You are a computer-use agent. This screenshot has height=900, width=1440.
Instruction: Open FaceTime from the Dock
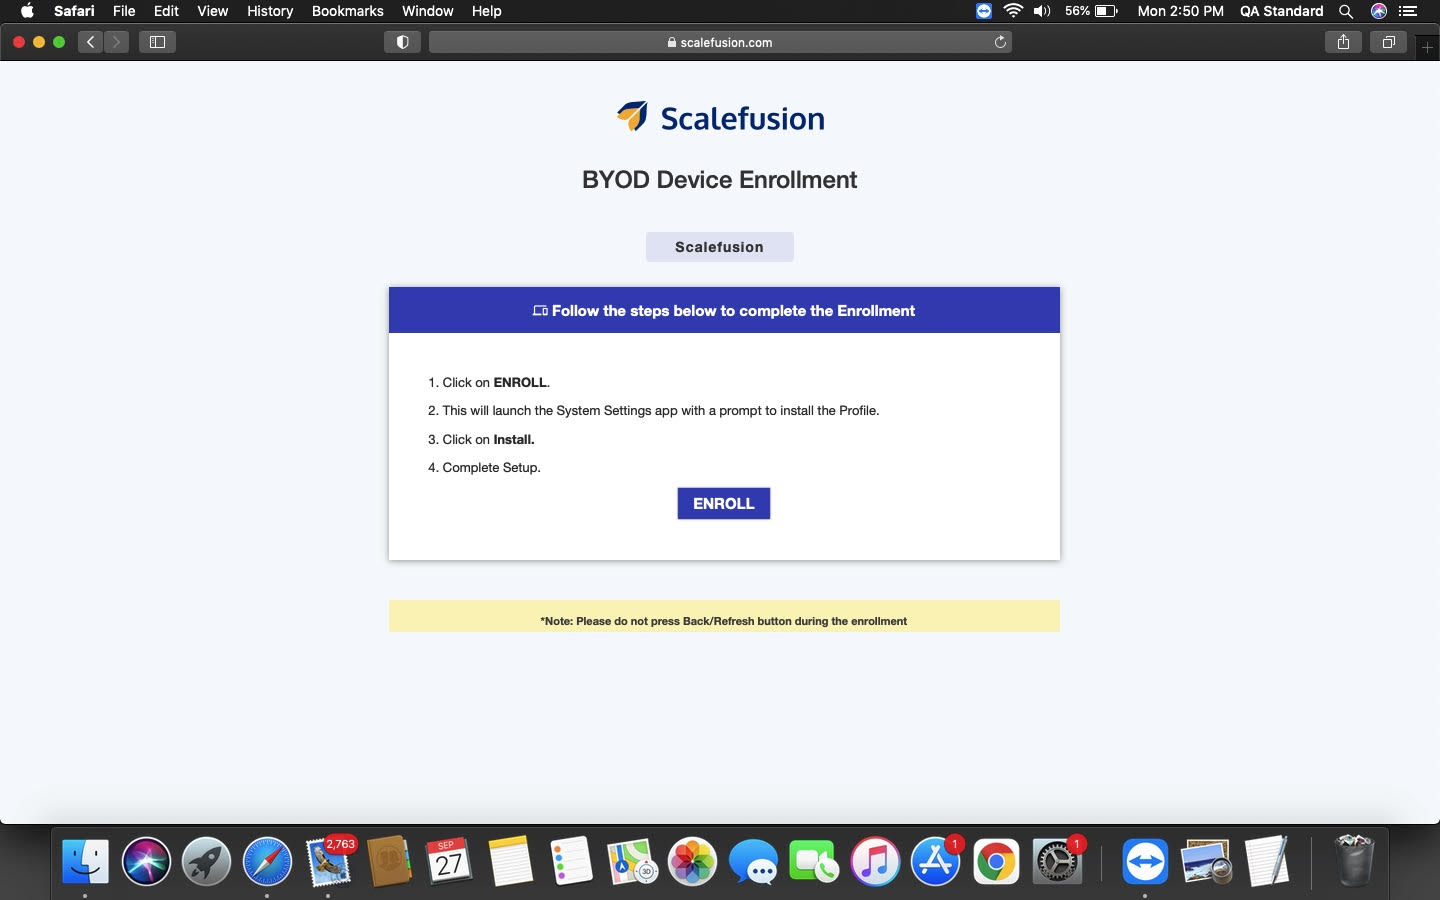coord(814,861)
